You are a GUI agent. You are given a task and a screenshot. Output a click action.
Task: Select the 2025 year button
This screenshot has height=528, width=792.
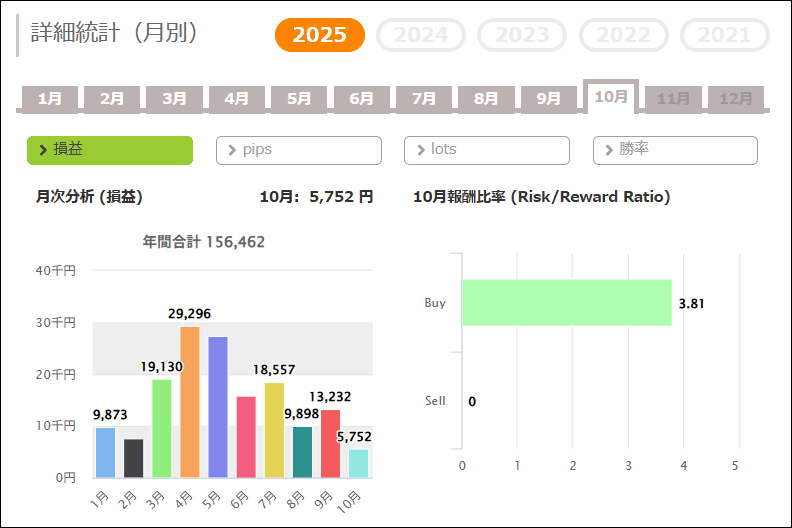(320, 35)
